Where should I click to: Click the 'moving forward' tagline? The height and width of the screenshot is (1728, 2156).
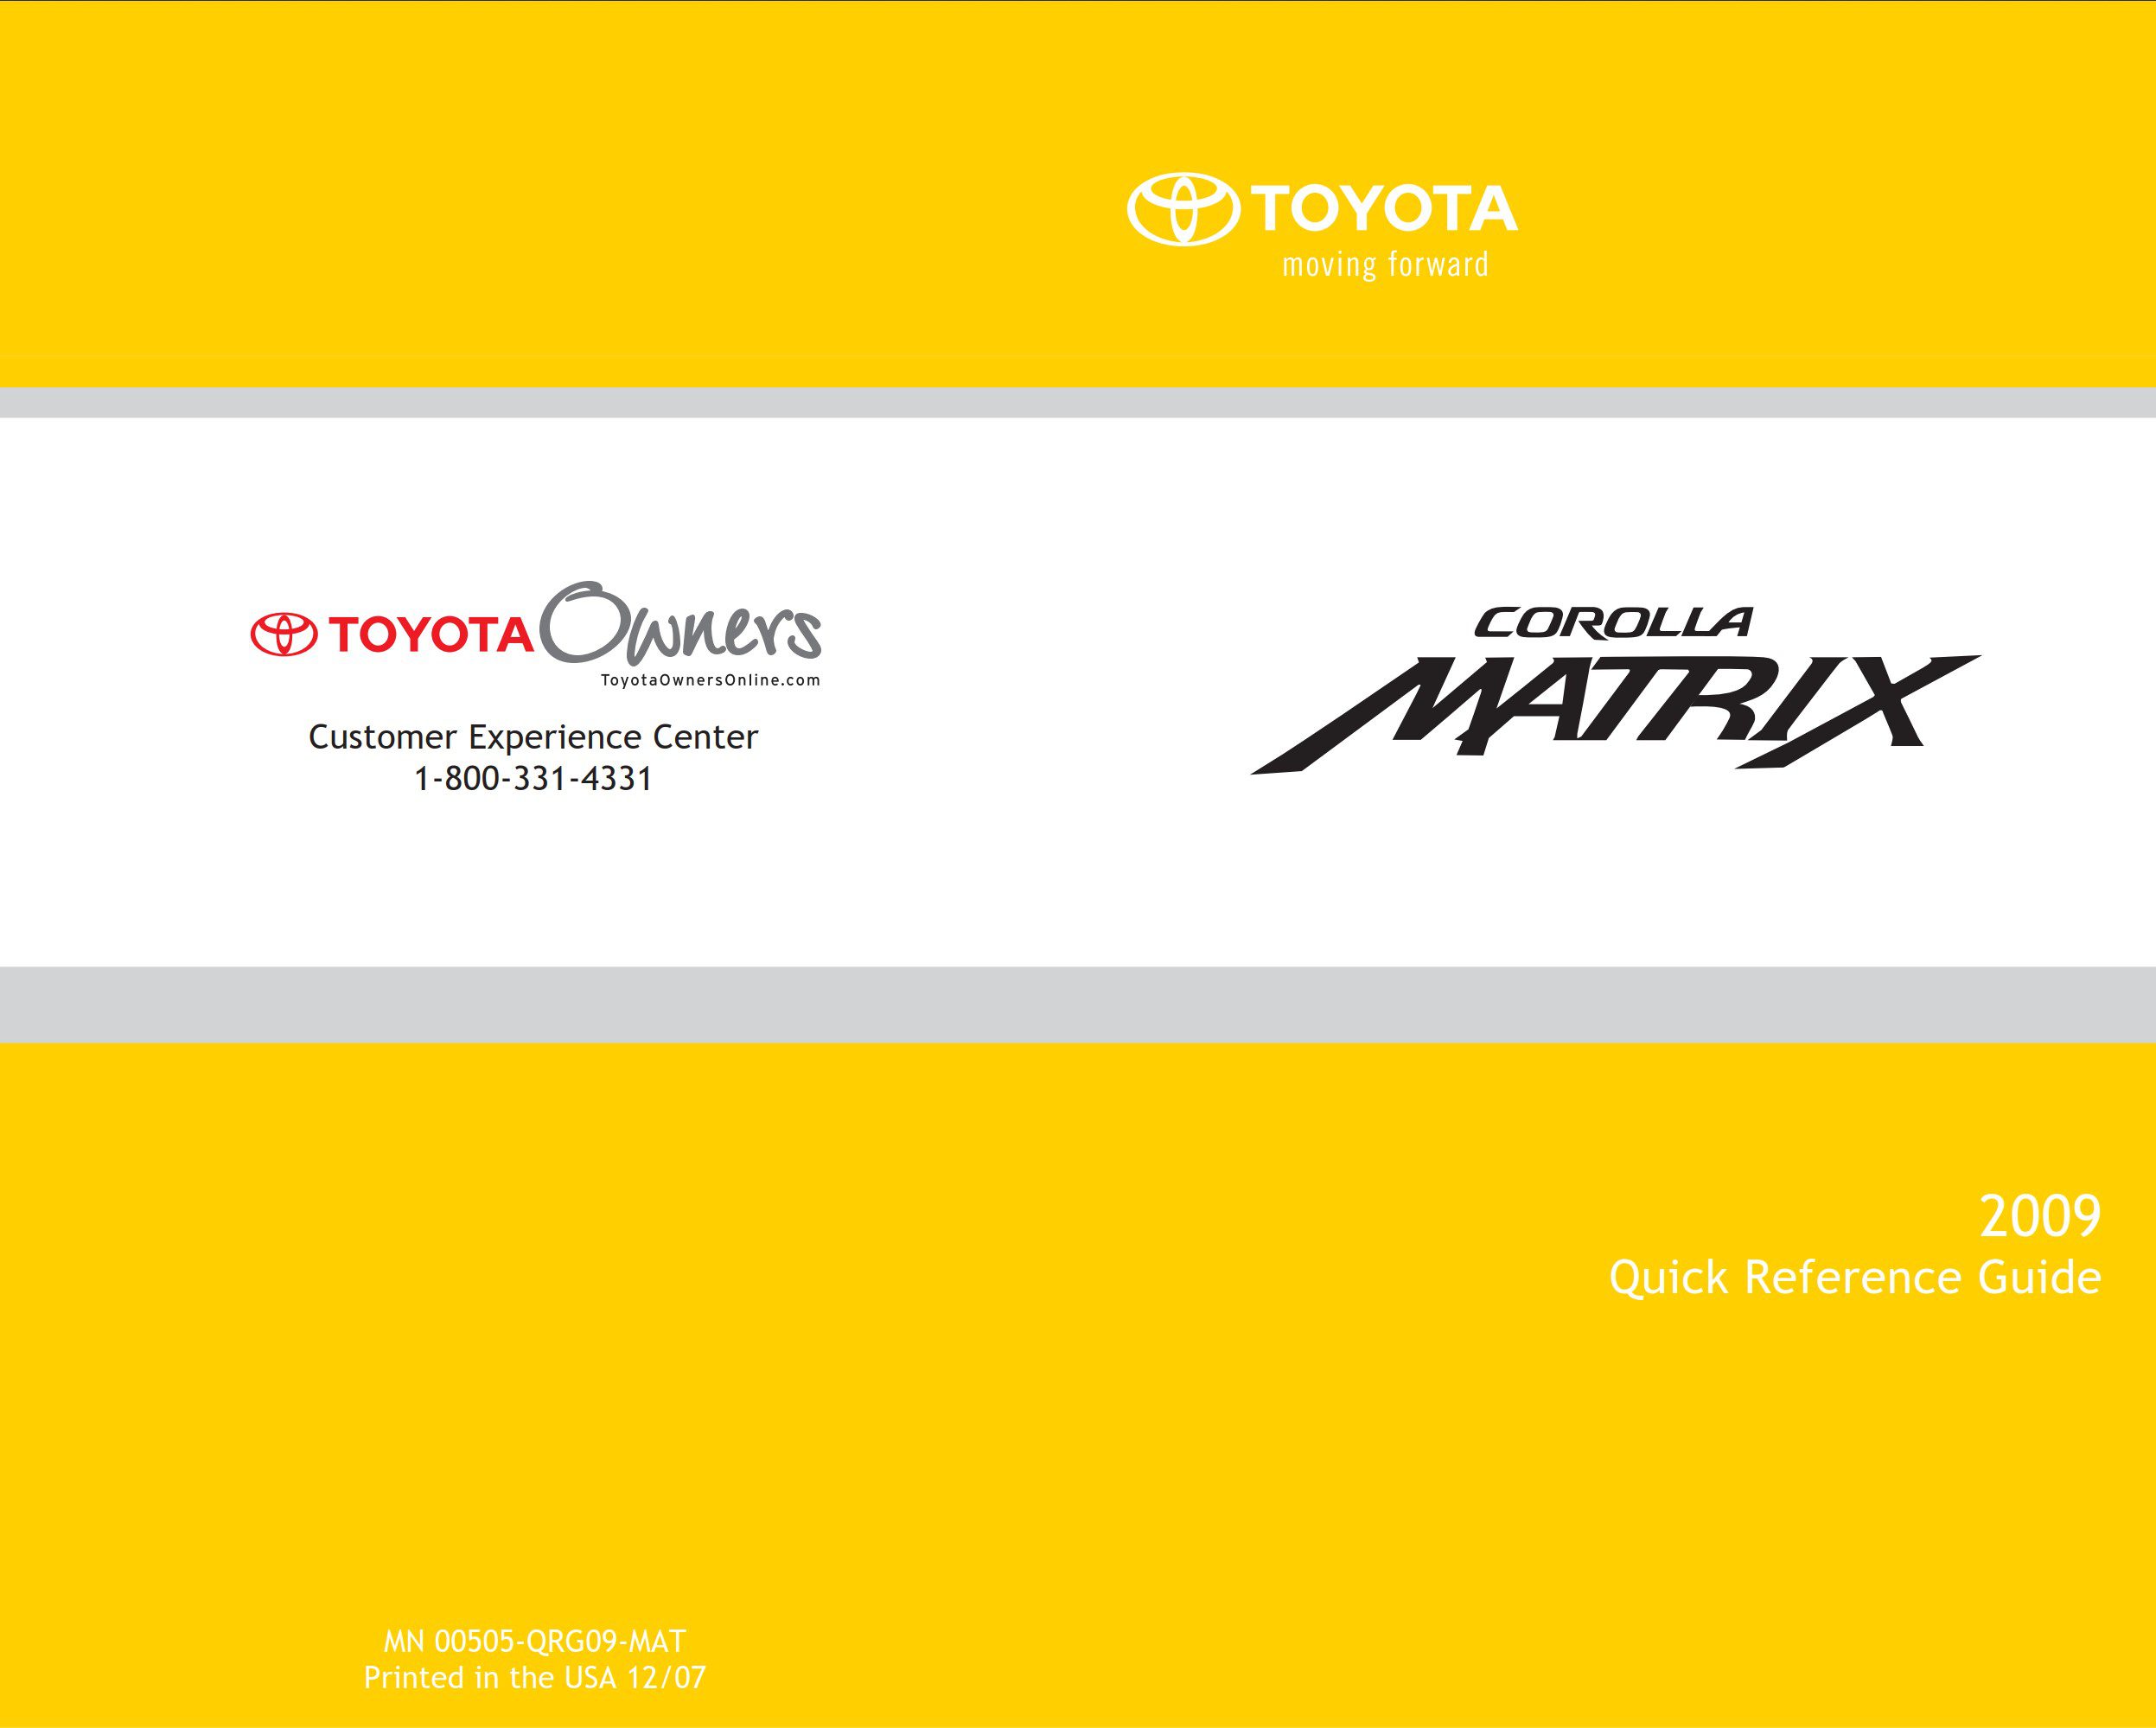click(1385, 265)
